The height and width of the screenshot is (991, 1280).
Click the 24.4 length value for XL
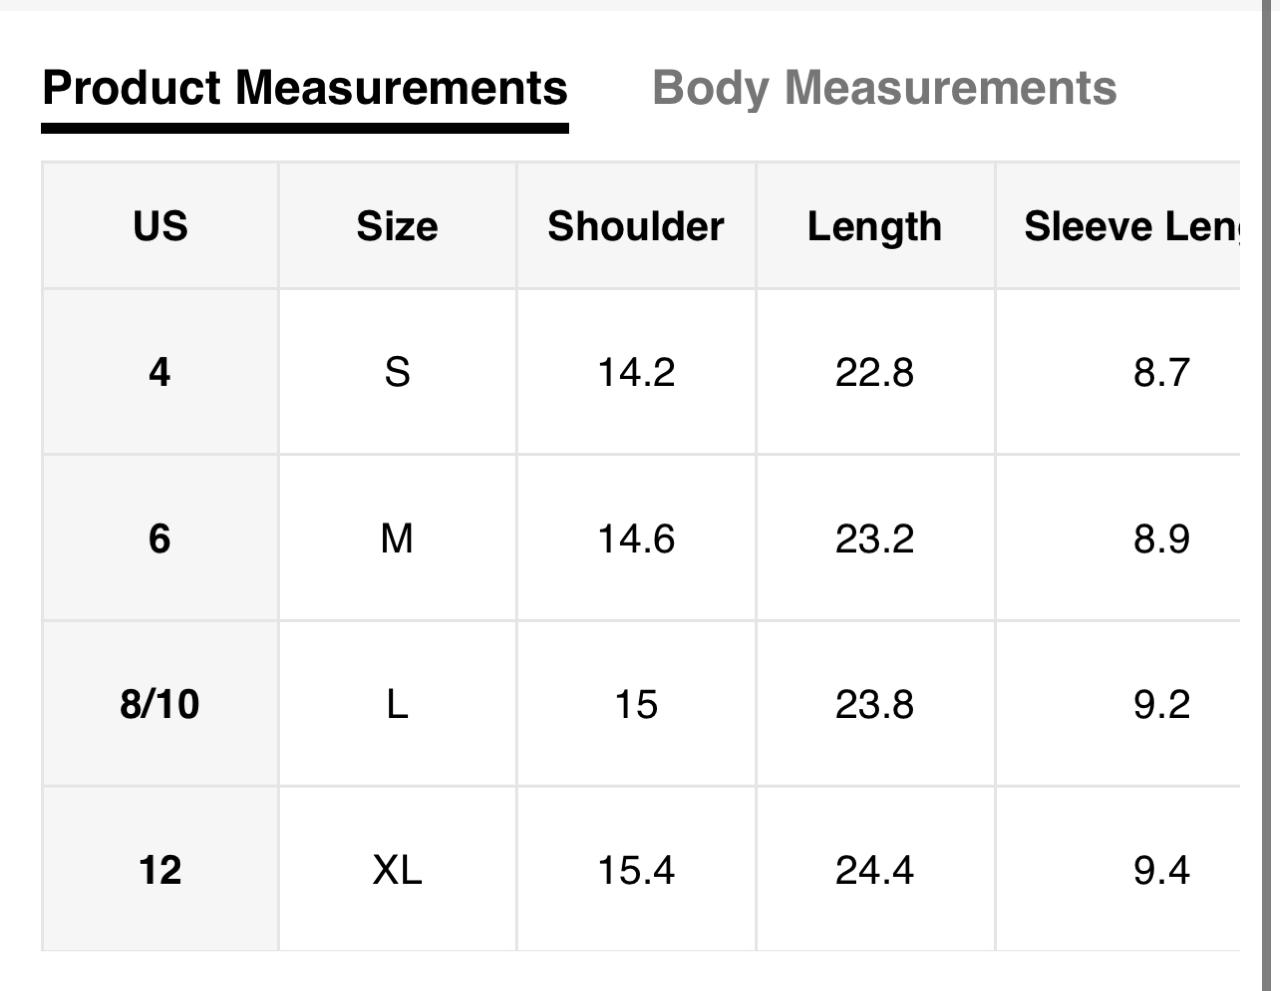coord(874,870)
